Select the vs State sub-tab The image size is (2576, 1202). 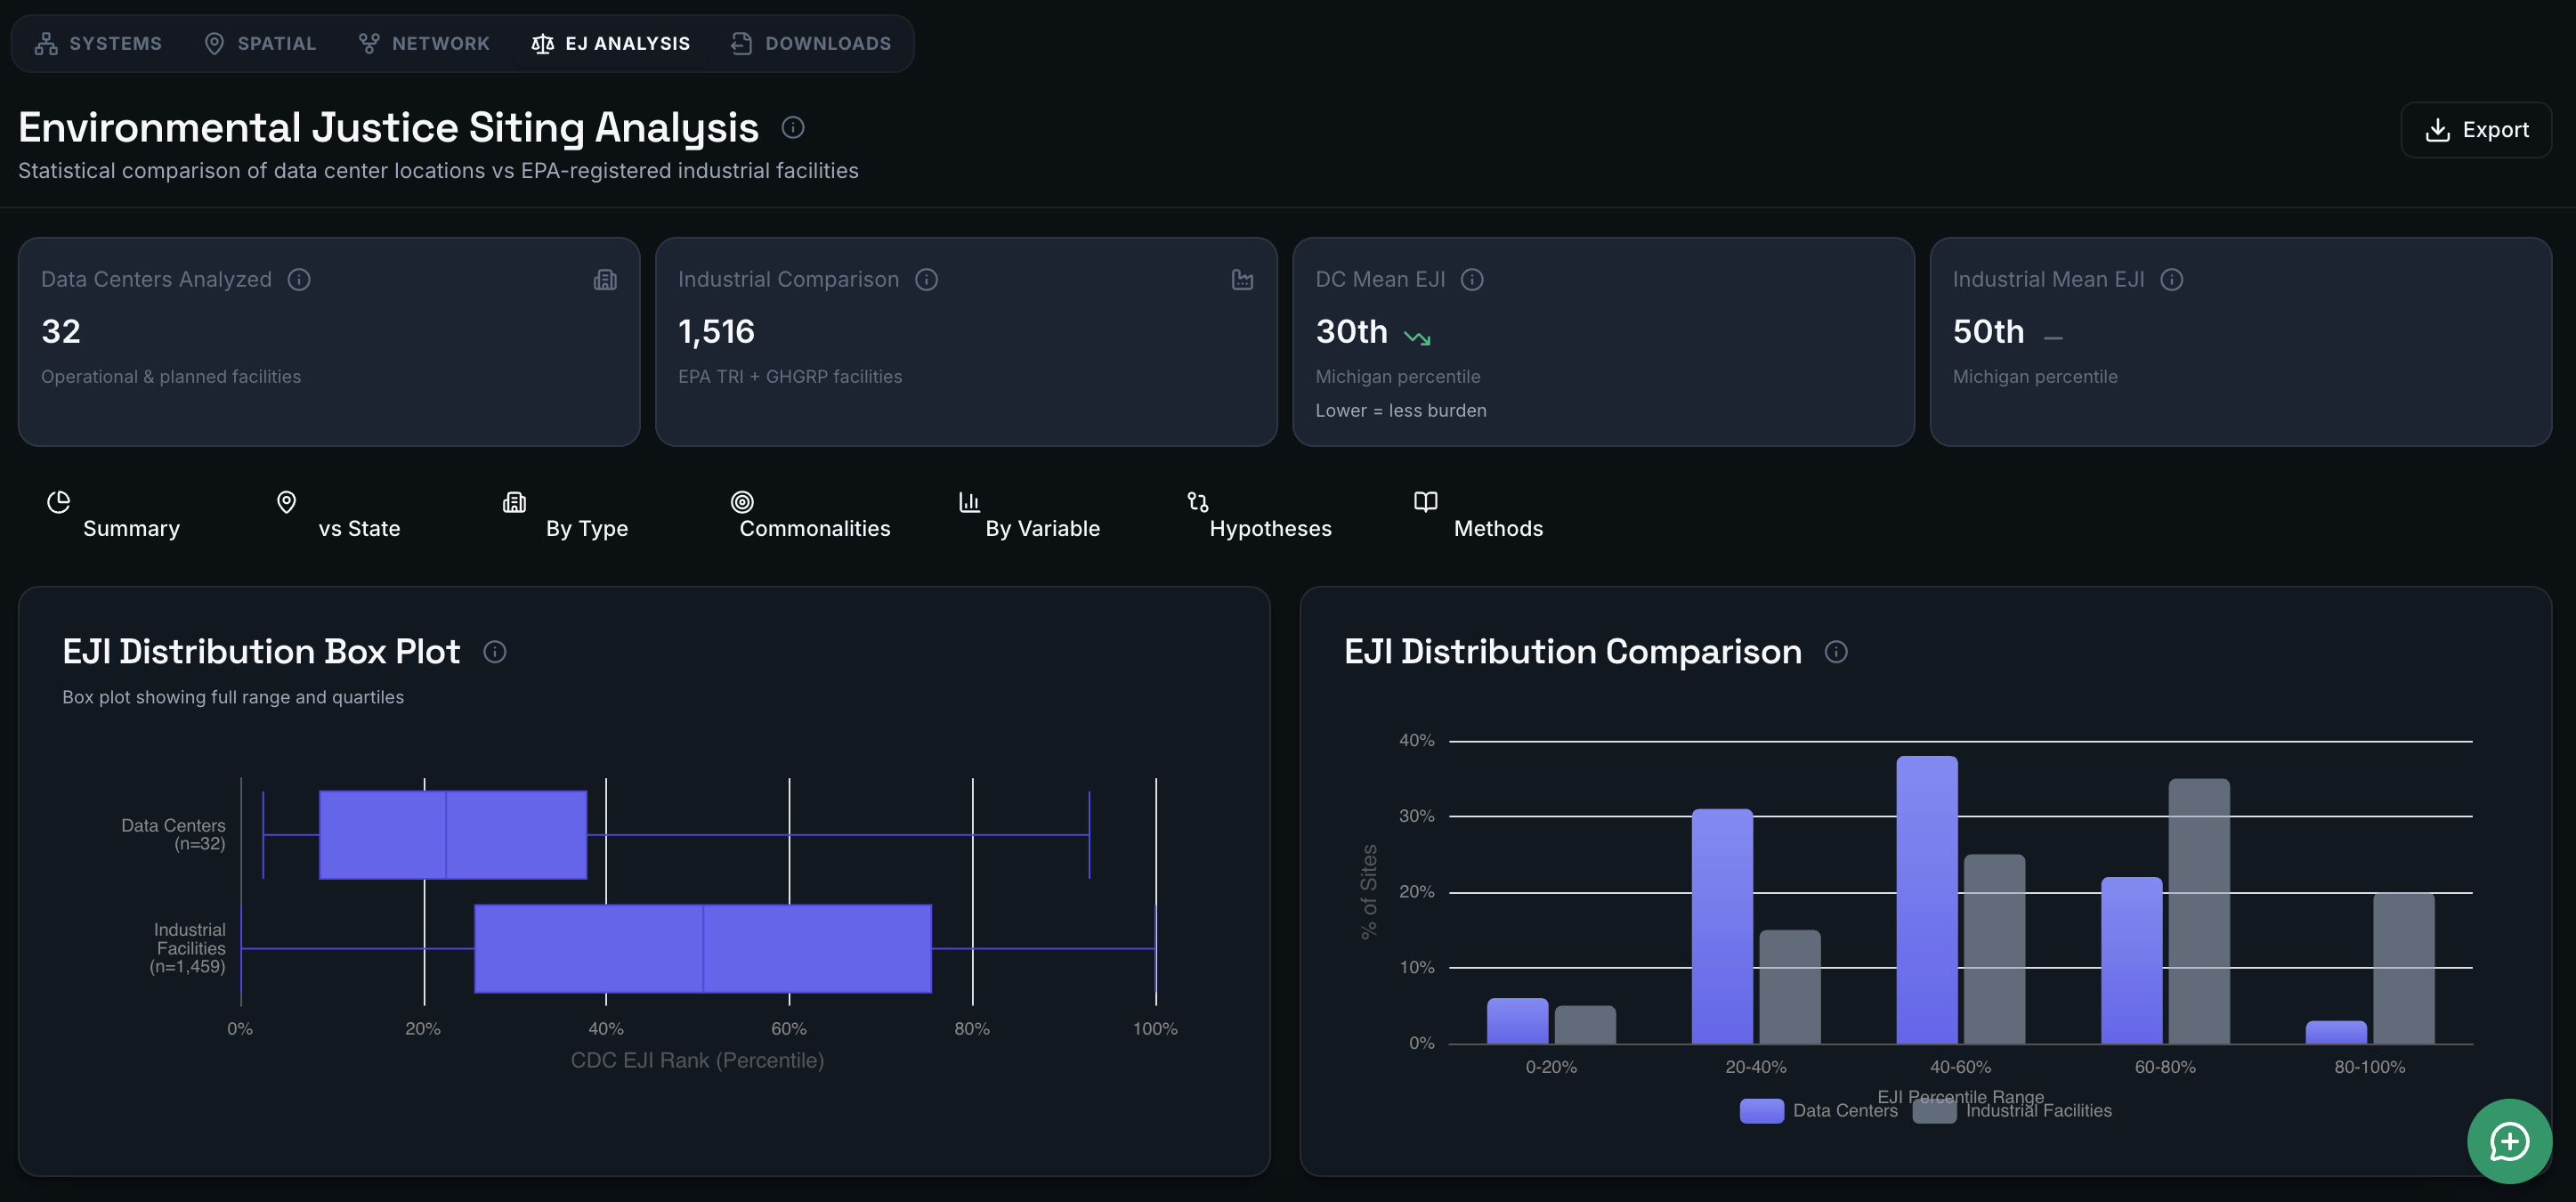[358, 528]
